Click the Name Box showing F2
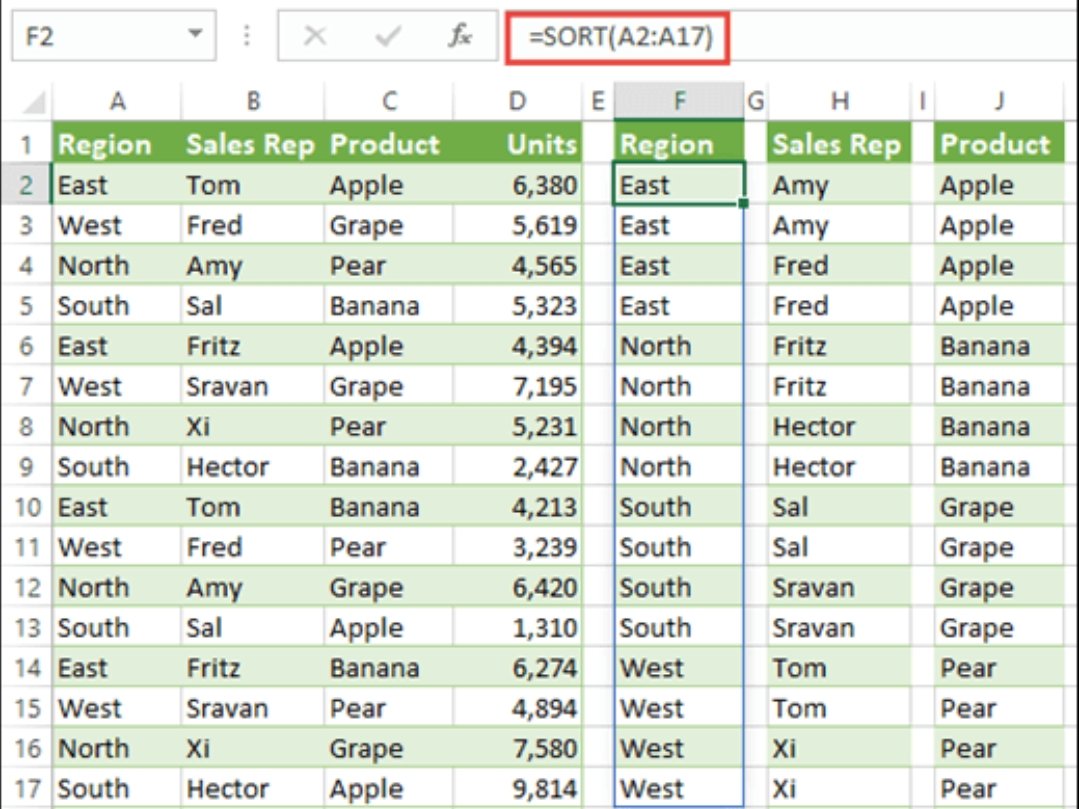Viewport: 1079px width, 809px height. point(90,37)
